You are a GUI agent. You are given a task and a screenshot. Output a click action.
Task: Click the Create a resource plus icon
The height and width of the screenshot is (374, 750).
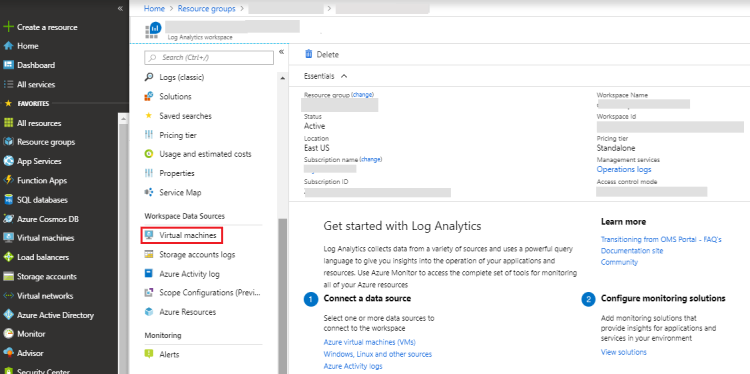tap(8, 27)
